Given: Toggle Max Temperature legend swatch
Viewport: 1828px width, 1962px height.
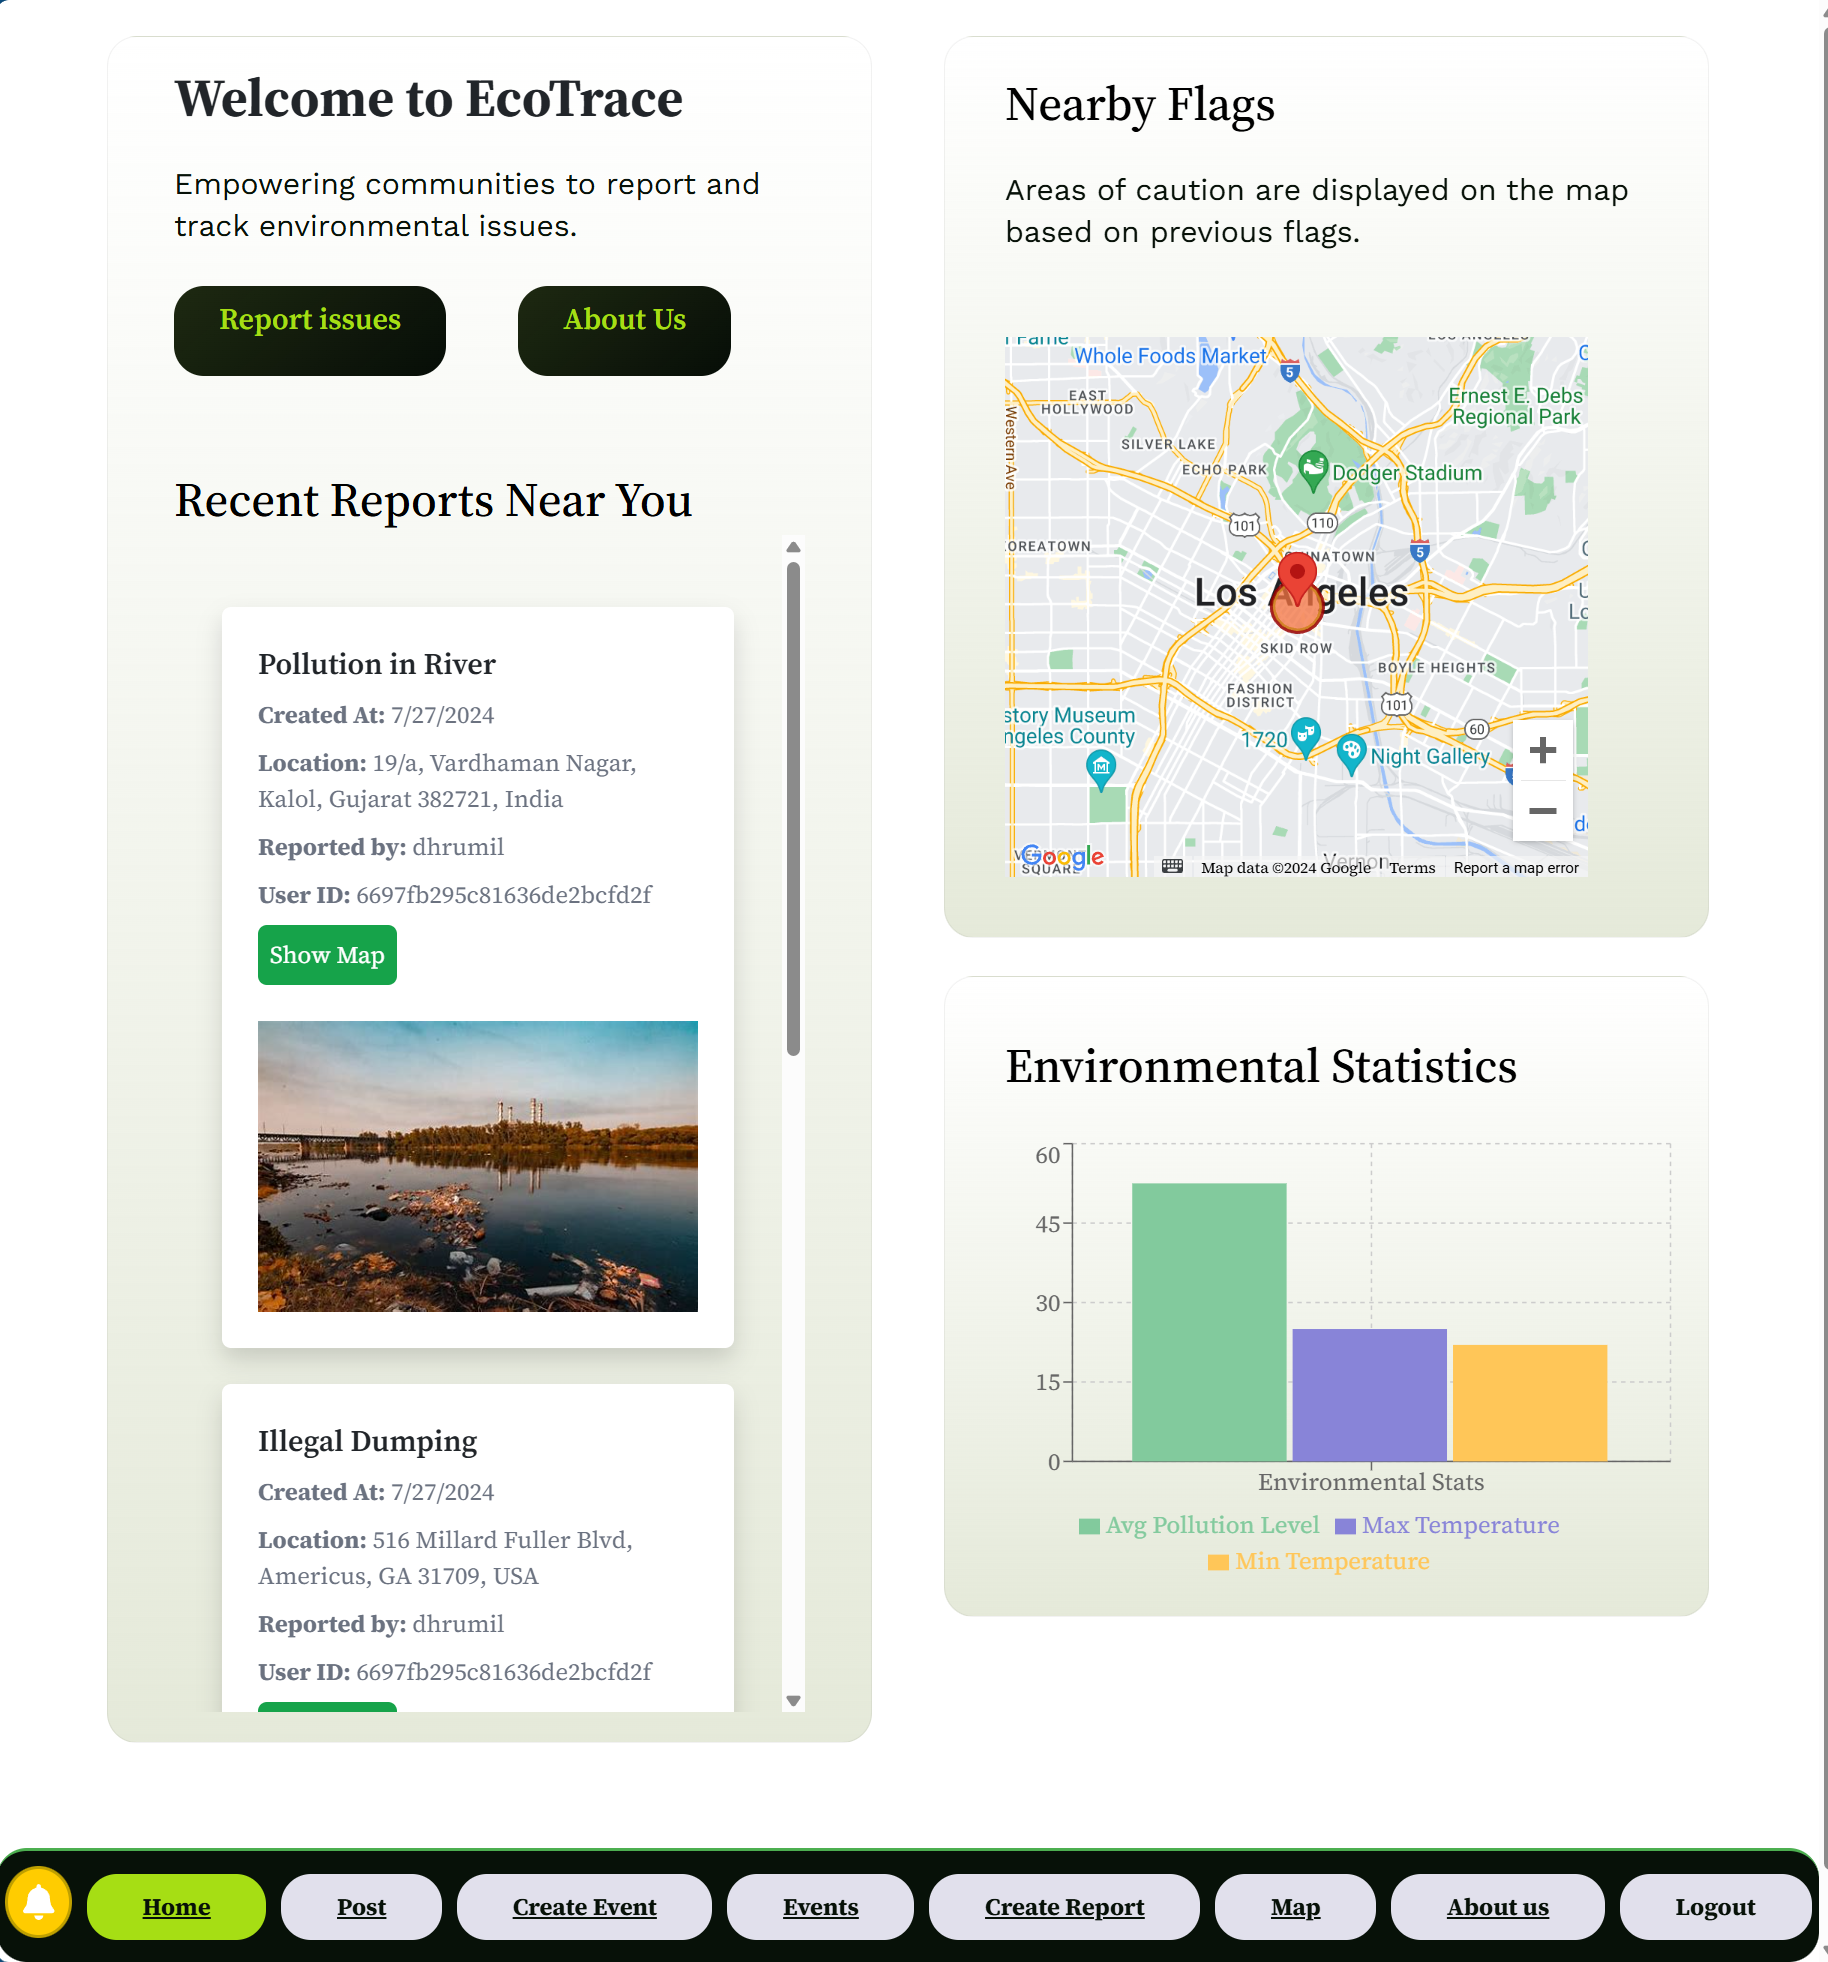Looking at the screenshot, I should [1345, 1526].
